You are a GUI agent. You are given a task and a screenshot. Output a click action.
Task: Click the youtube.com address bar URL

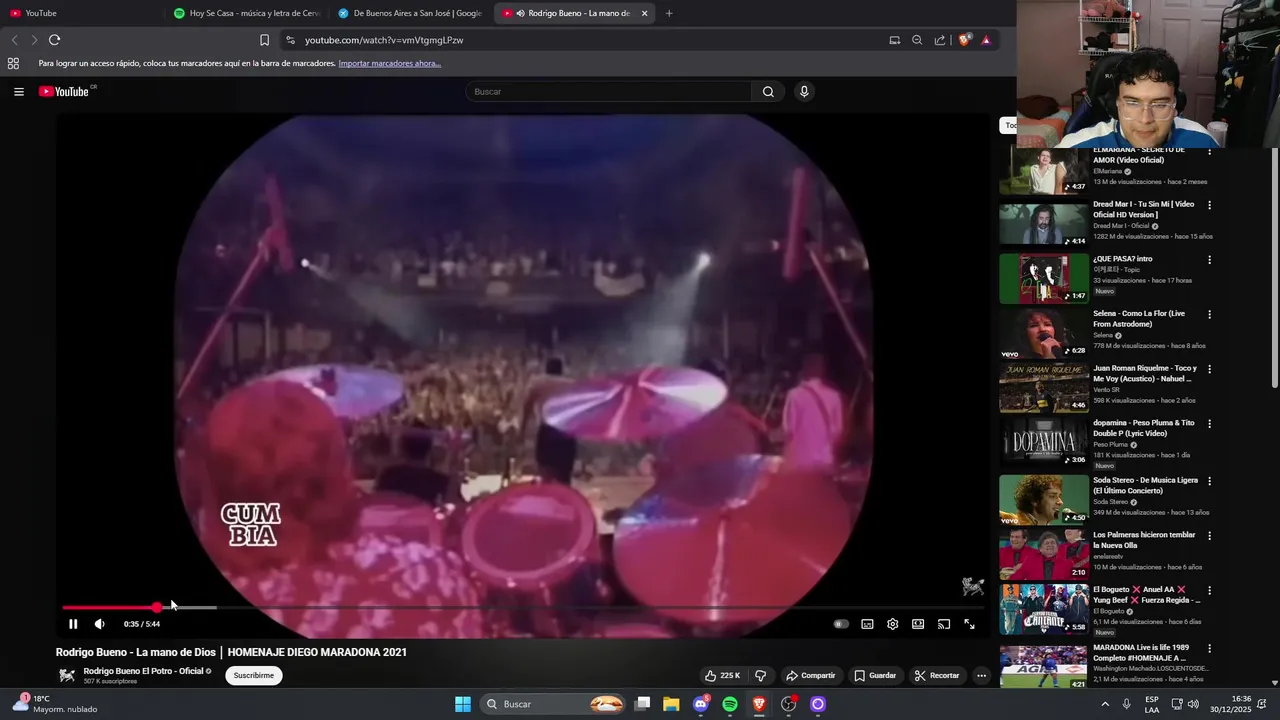(x=384, y=40)
